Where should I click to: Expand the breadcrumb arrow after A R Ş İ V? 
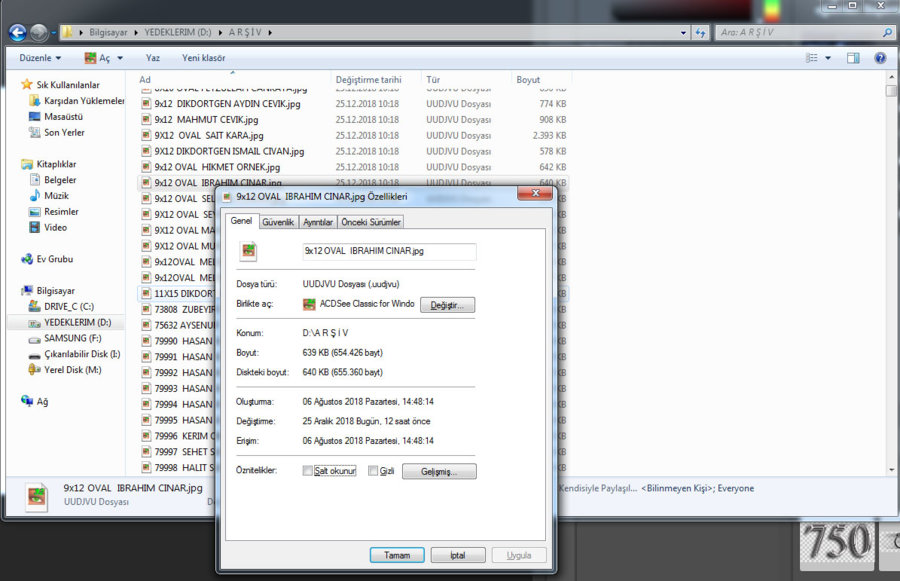click(x=270, y=33)
